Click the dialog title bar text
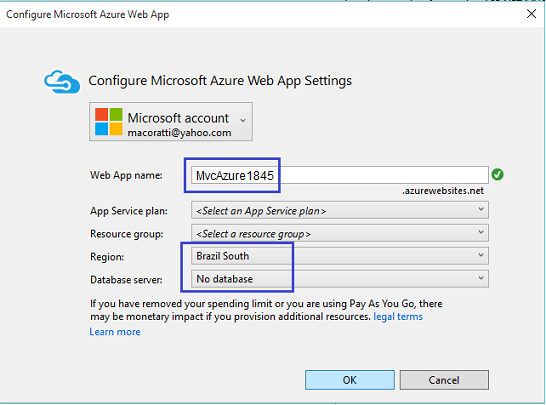Screen dimensions: 546x405 (x=88, y=15)
